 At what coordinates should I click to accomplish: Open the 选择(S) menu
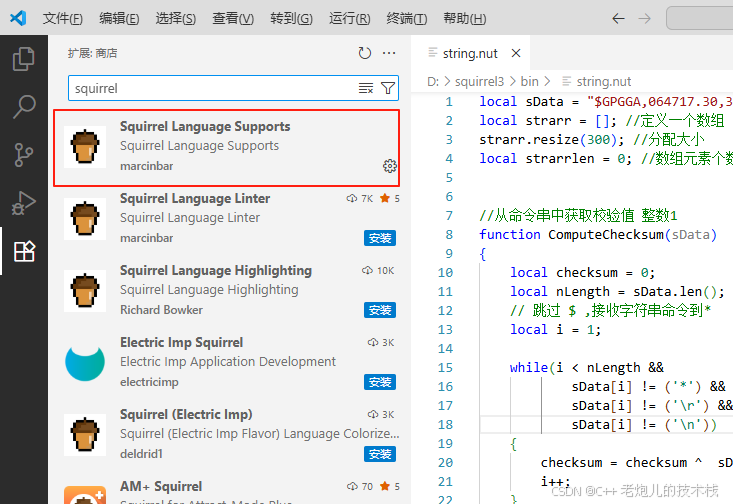(x=176, y=19)
